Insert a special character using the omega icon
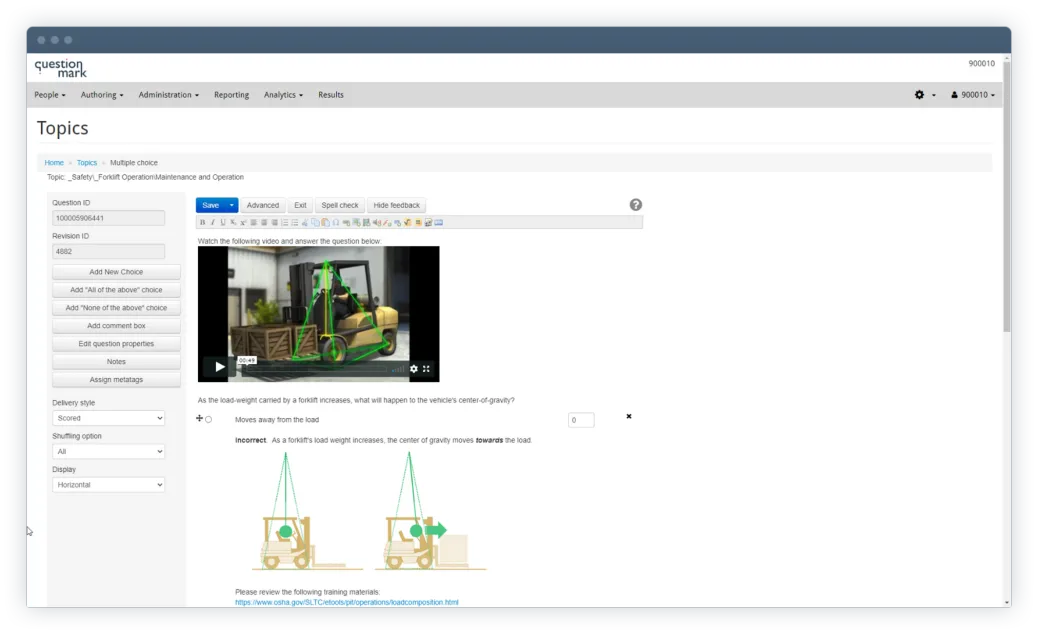1038x634 pixels. pyautogui.click(x=336, y=222)
